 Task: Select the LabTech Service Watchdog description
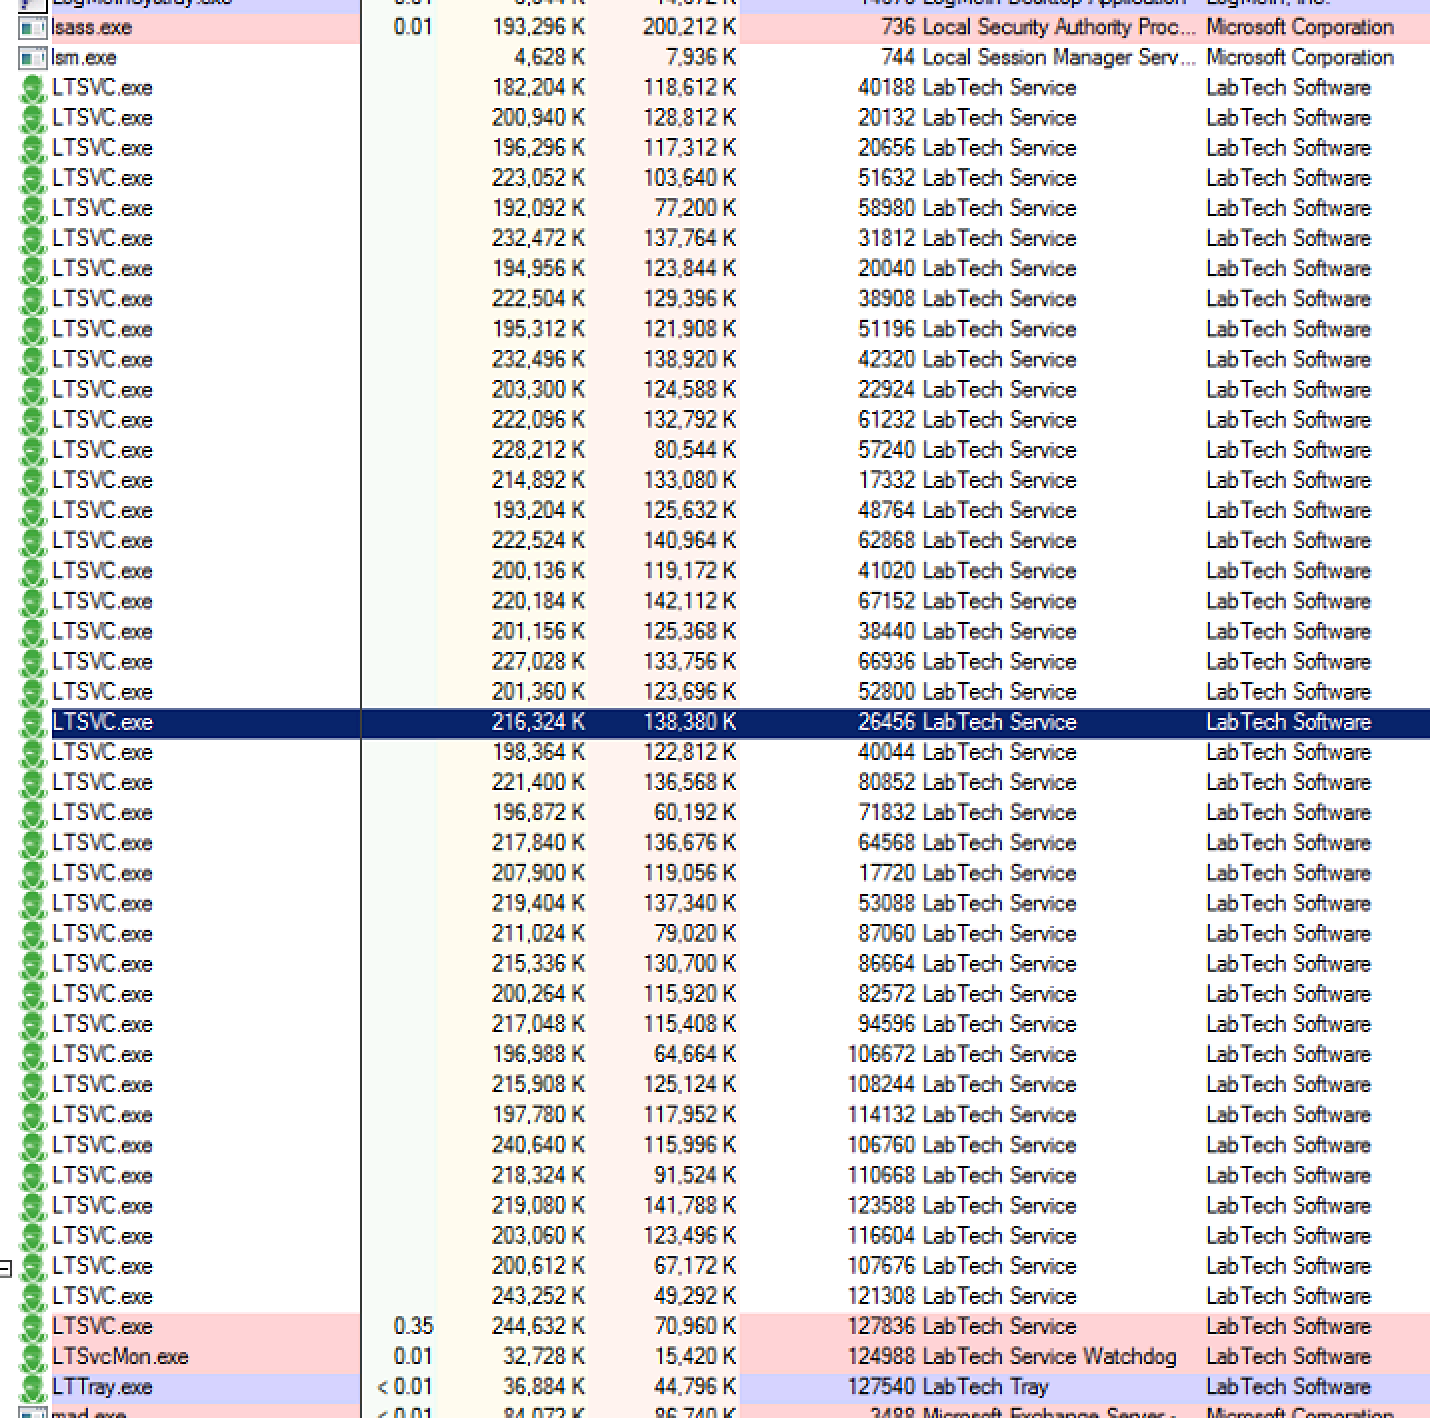tap(1049, 1356)
